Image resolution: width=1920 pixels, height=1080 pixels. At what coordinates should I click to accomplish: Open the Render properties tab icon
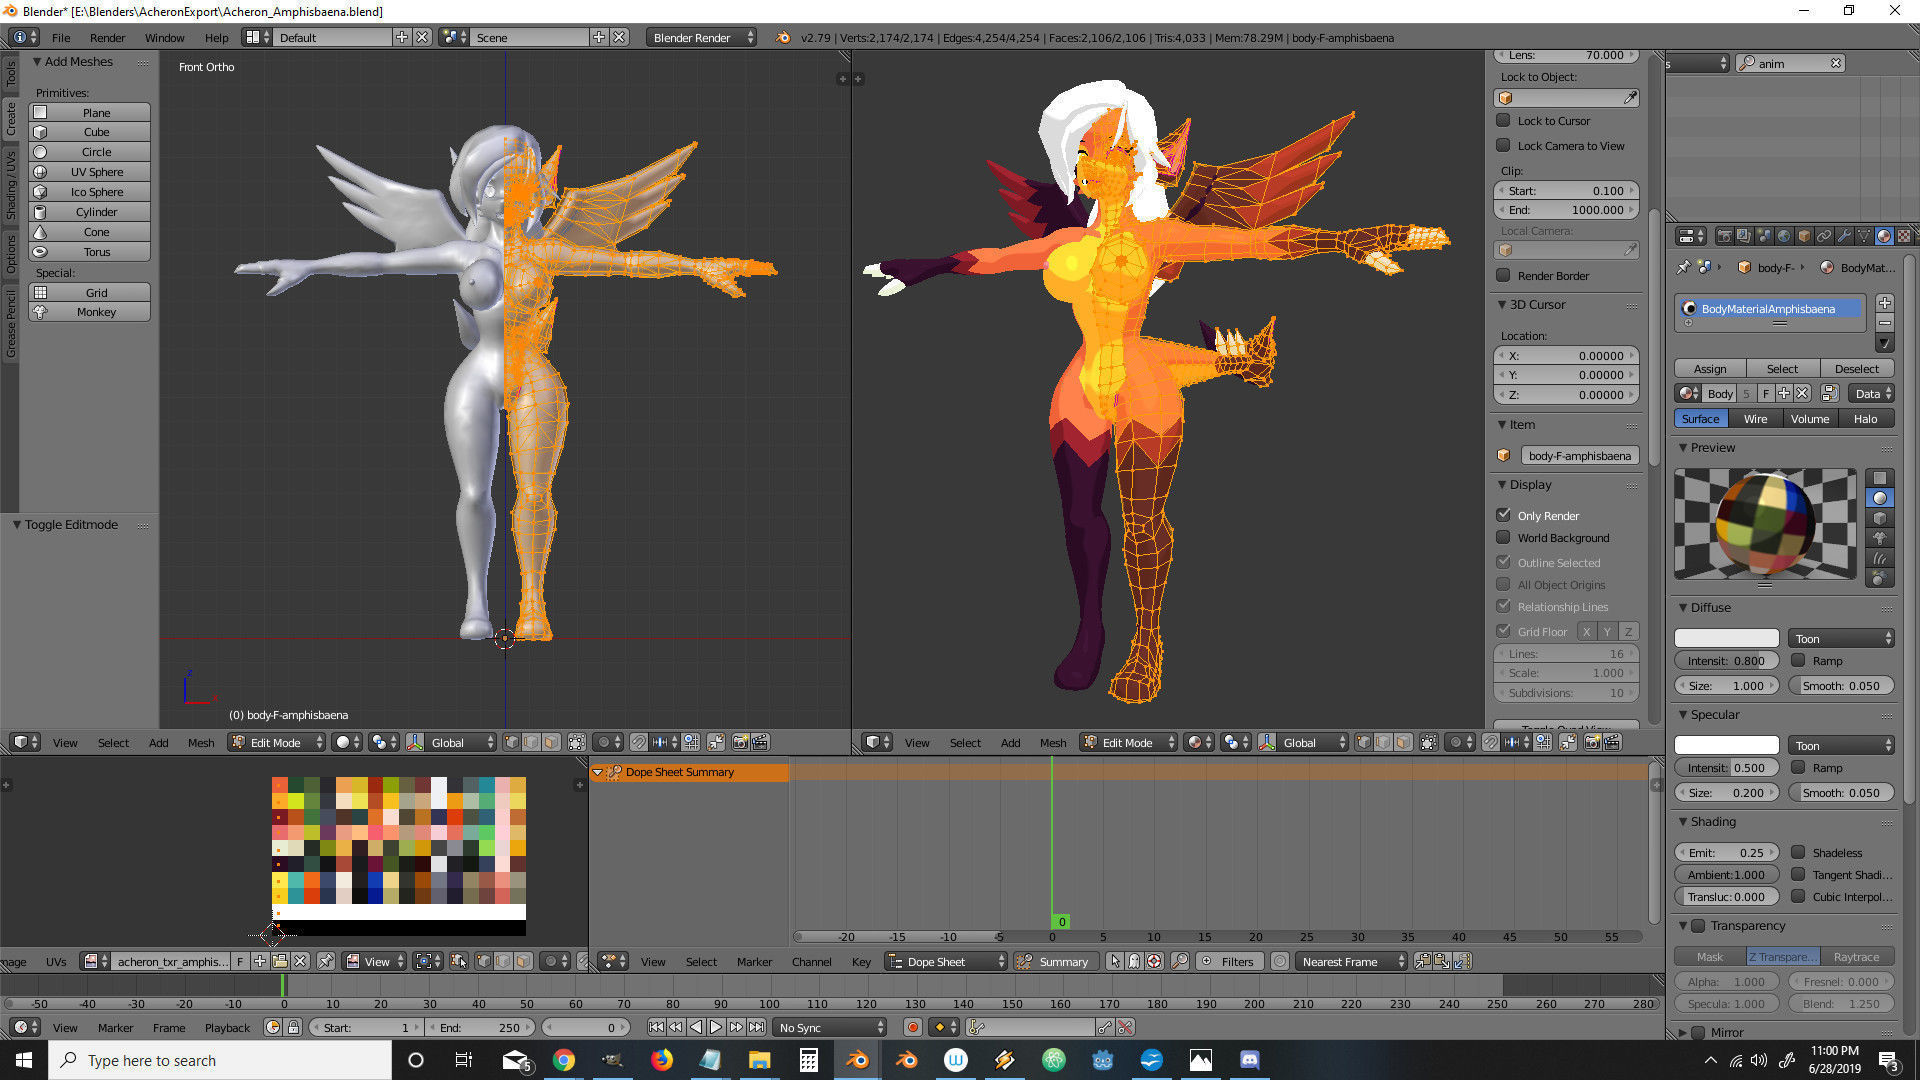1724,236
